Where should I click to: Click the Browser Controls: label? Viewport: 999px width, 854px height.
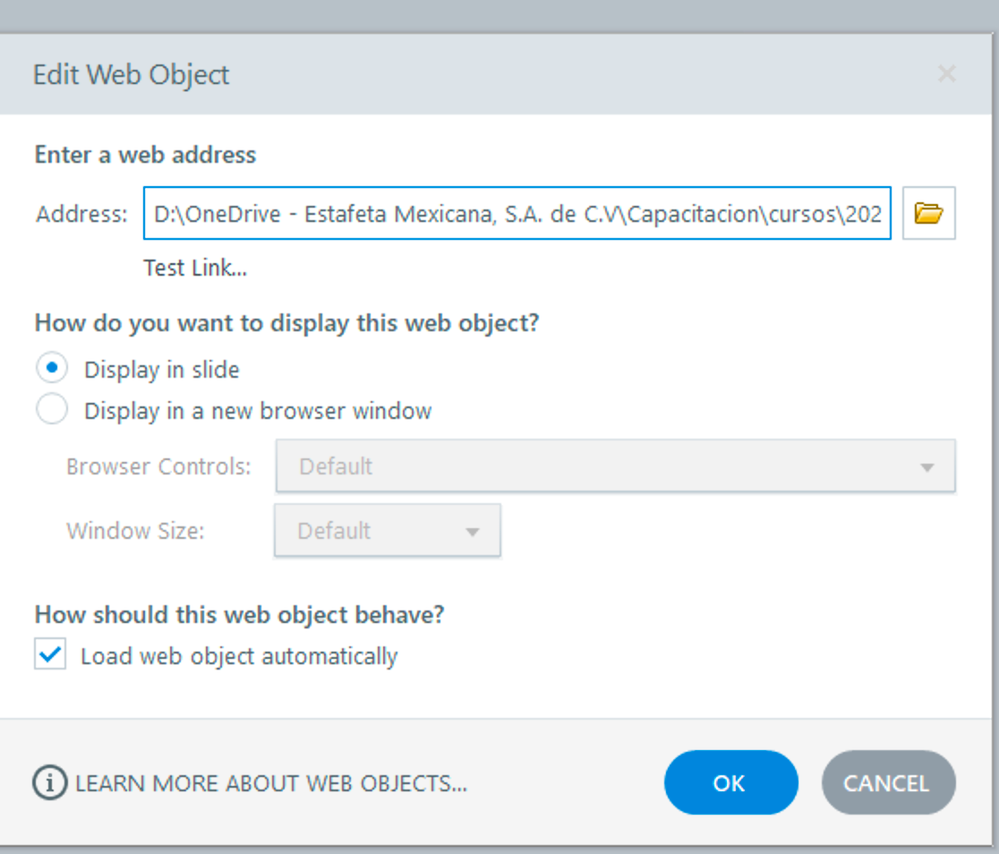(x=158, y=467)
